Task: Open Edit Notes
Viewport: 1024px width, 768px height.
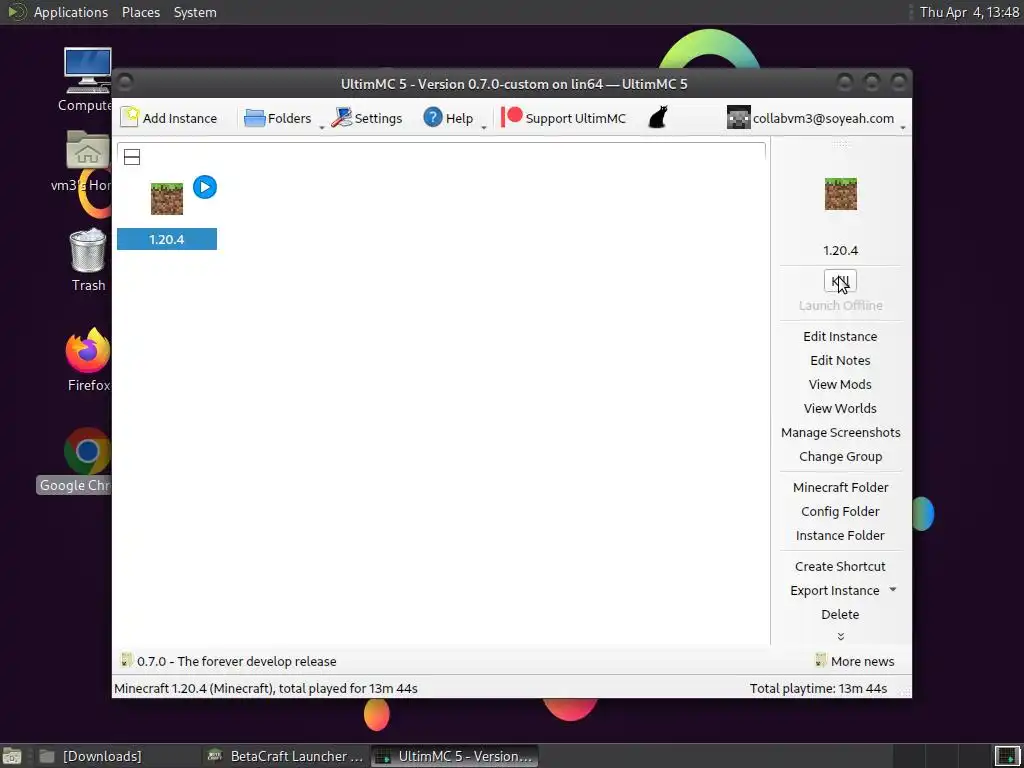Action: (840, 360)
